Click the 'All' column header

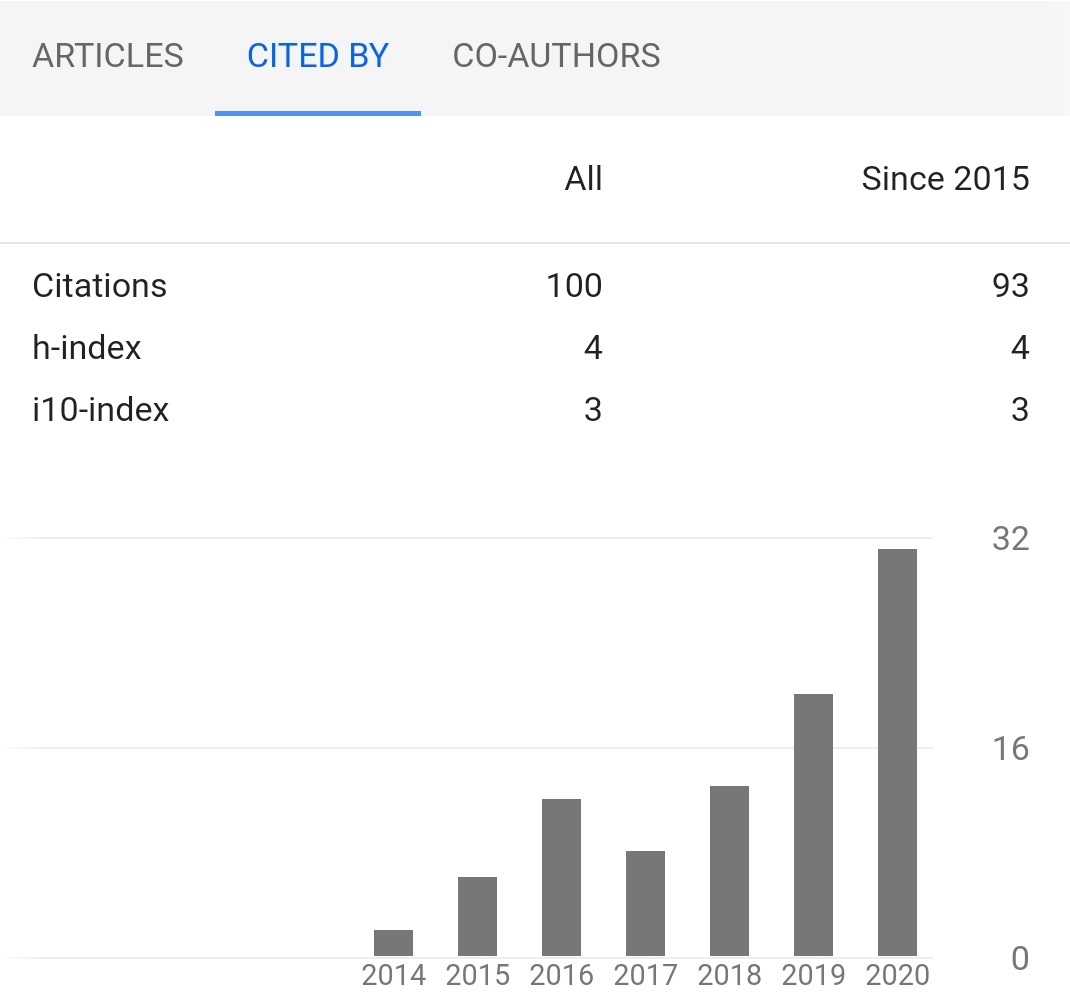click(x=583, y=179)
